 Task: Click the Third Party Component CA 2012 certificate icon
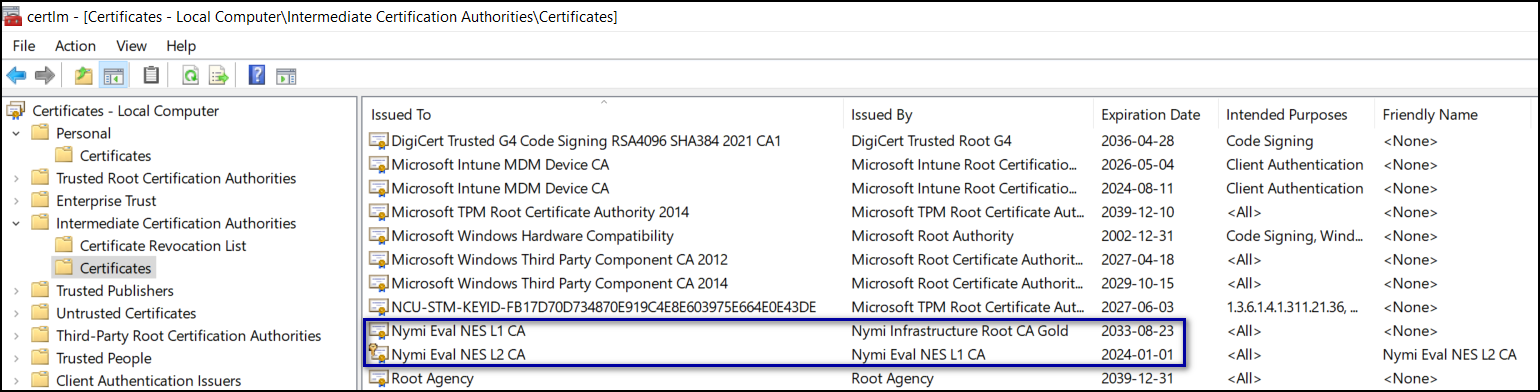point(379,259)
